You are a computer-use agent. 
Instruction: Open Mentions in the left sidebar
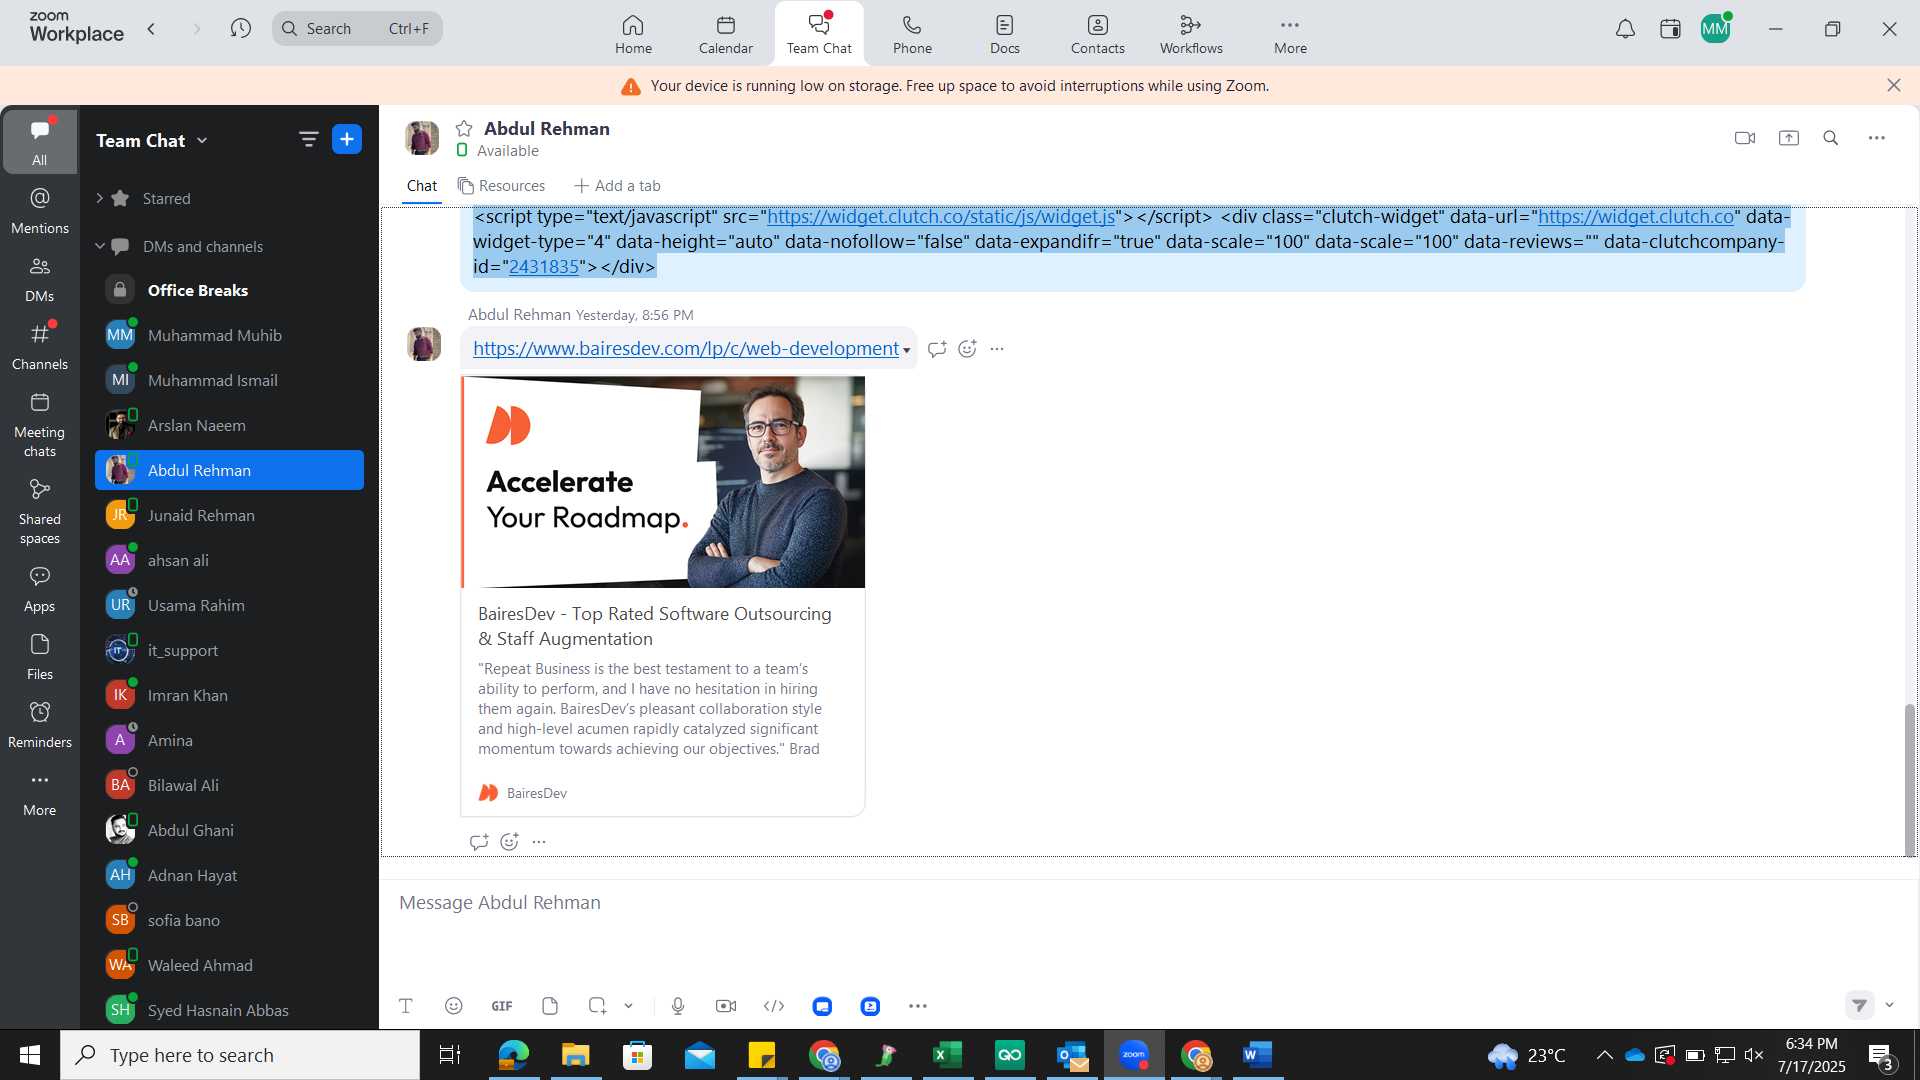[40, 211]
